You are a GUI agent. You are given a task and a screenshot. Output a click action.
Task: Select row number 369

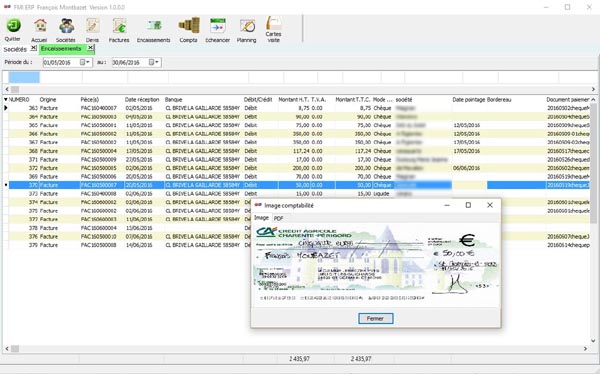click(298, 176)
